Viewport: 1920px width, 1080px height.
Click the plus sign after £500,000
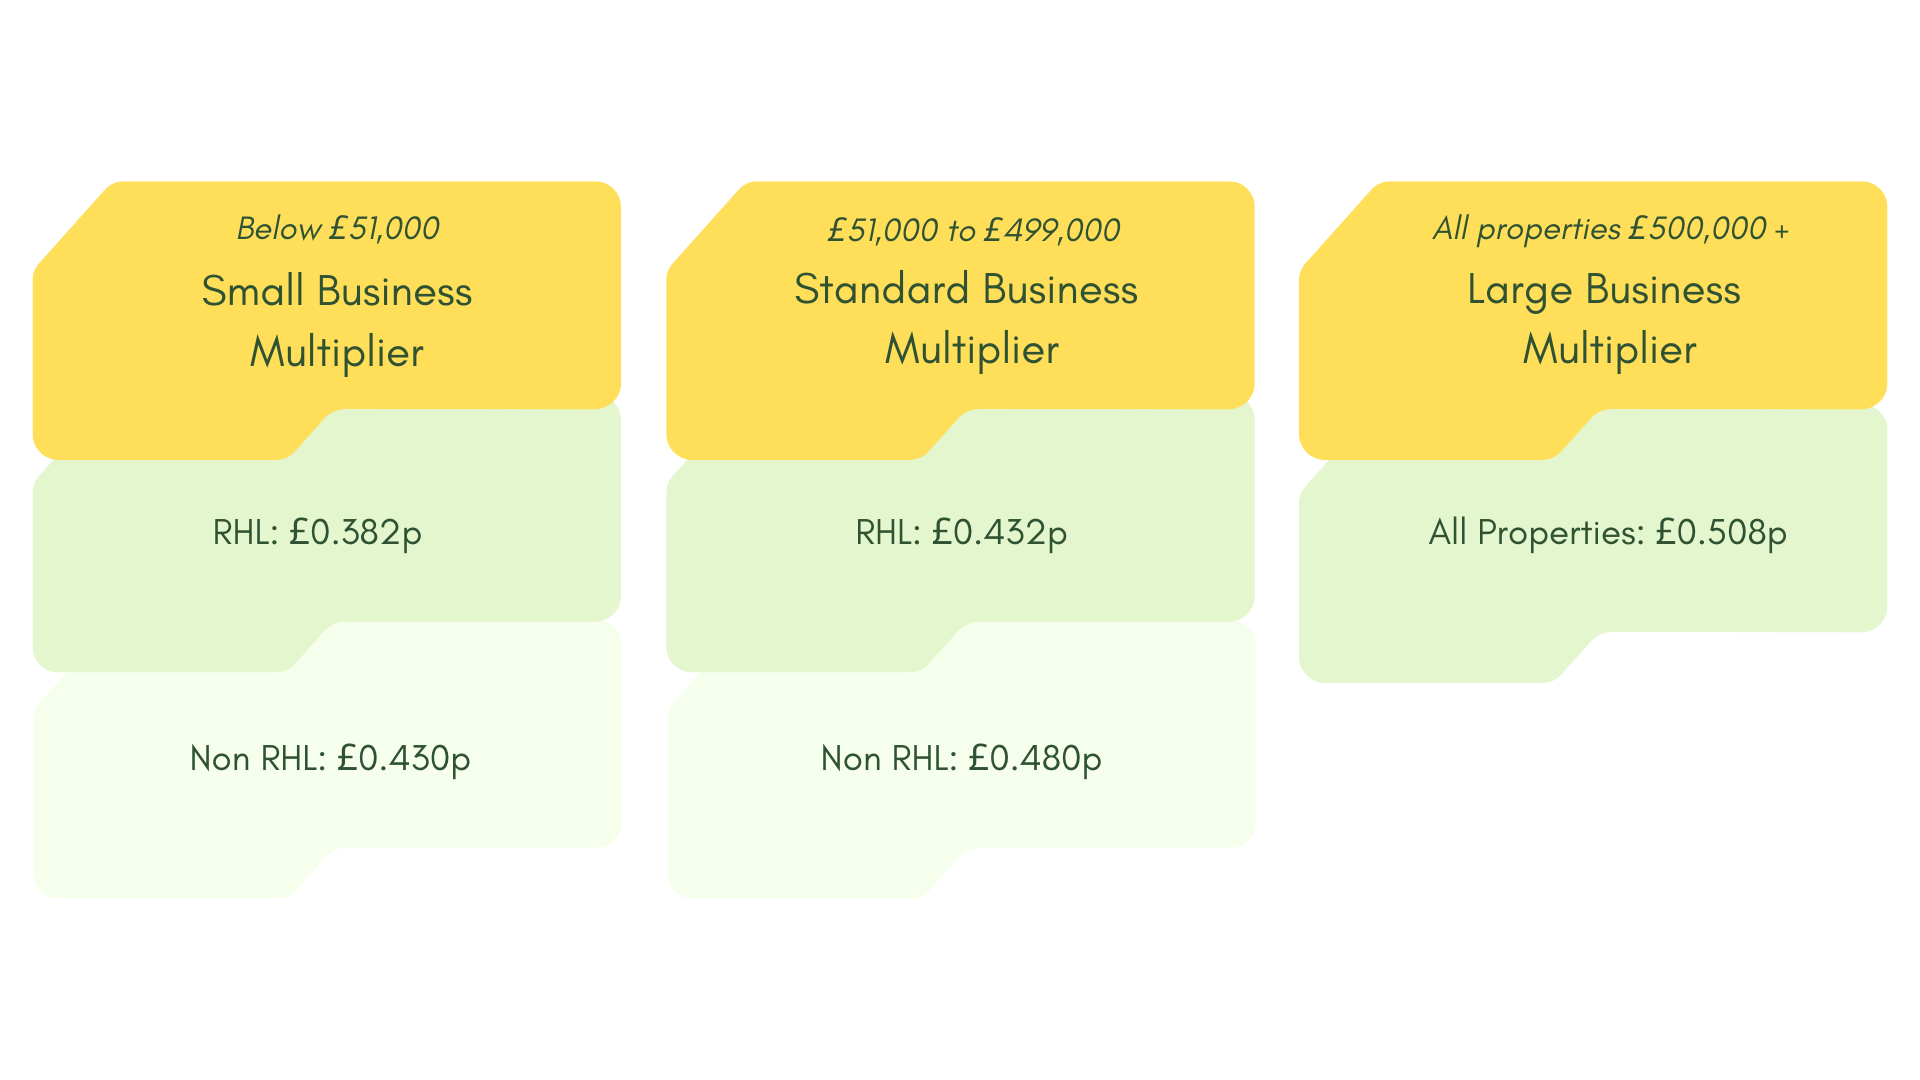pos(1782,231)
